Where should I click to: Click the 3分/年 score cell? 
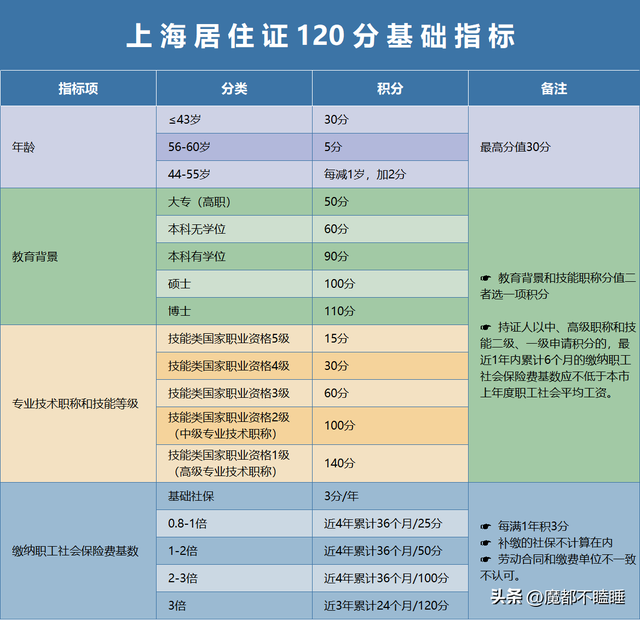(390, 496)
